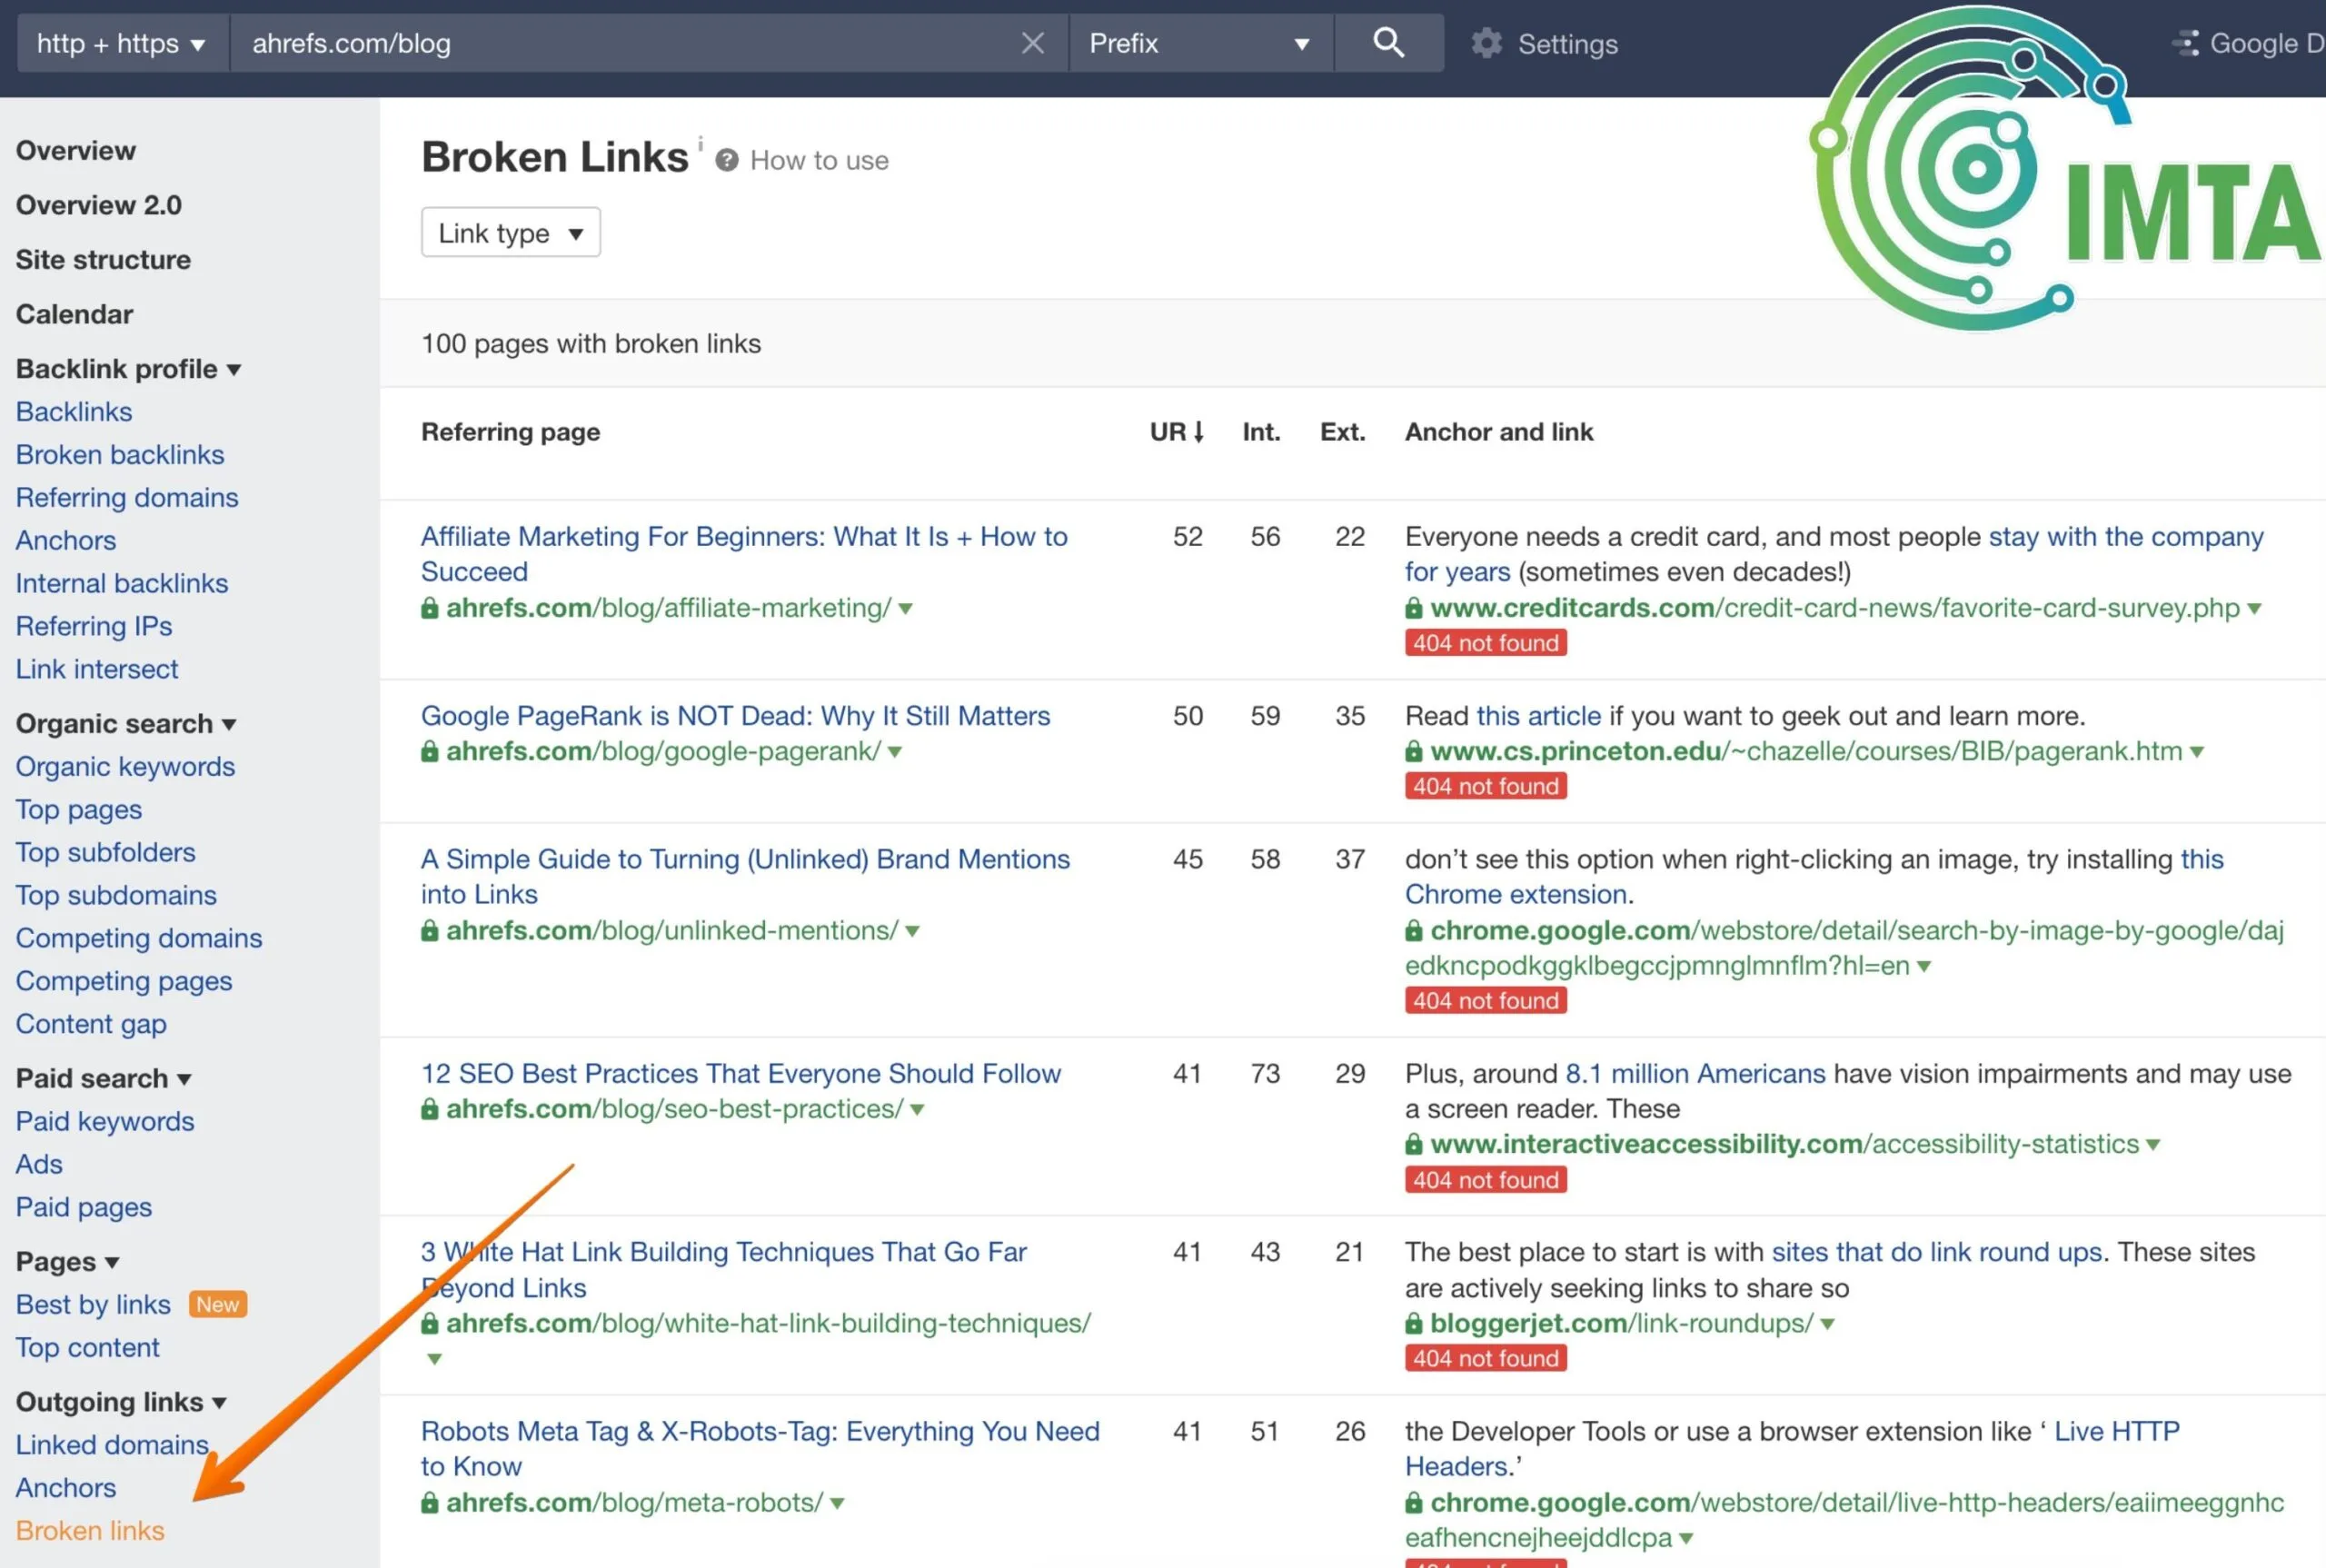Screen dimensions: 2326x1568
Task: Open Paid pages report
Action: [x=84, y=1208]
